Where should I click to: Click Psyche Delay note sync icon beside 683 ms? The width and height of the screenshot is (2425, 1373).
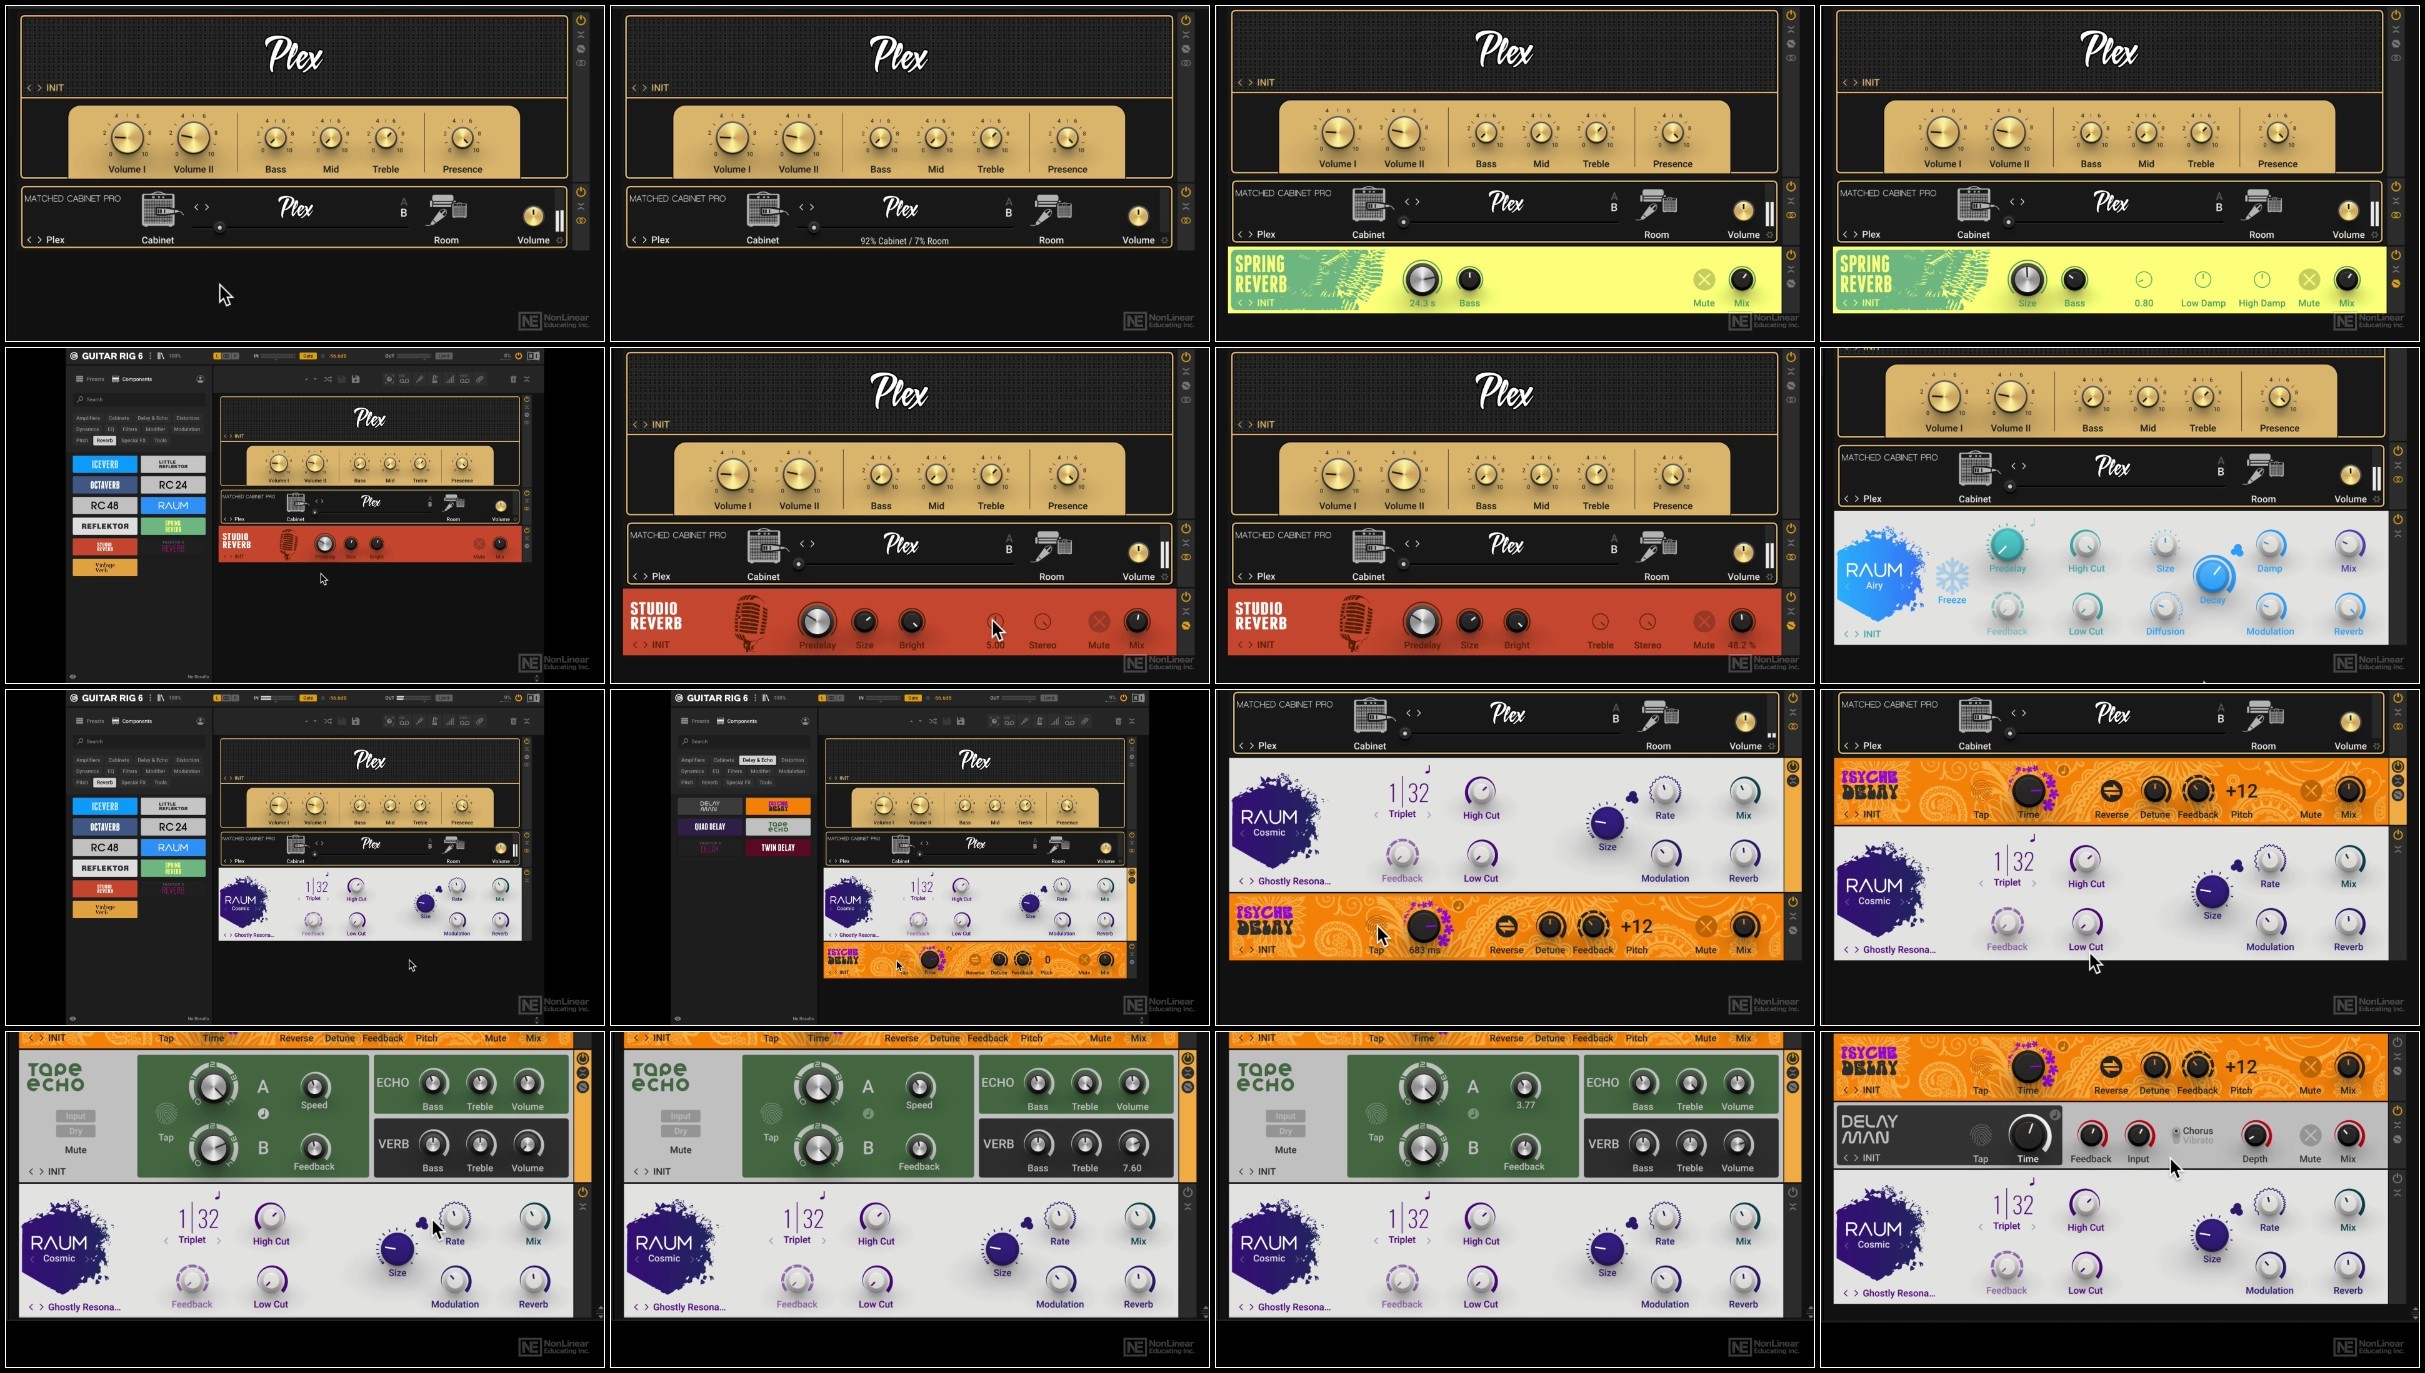pyautogui.click(x=1458, y=906)
